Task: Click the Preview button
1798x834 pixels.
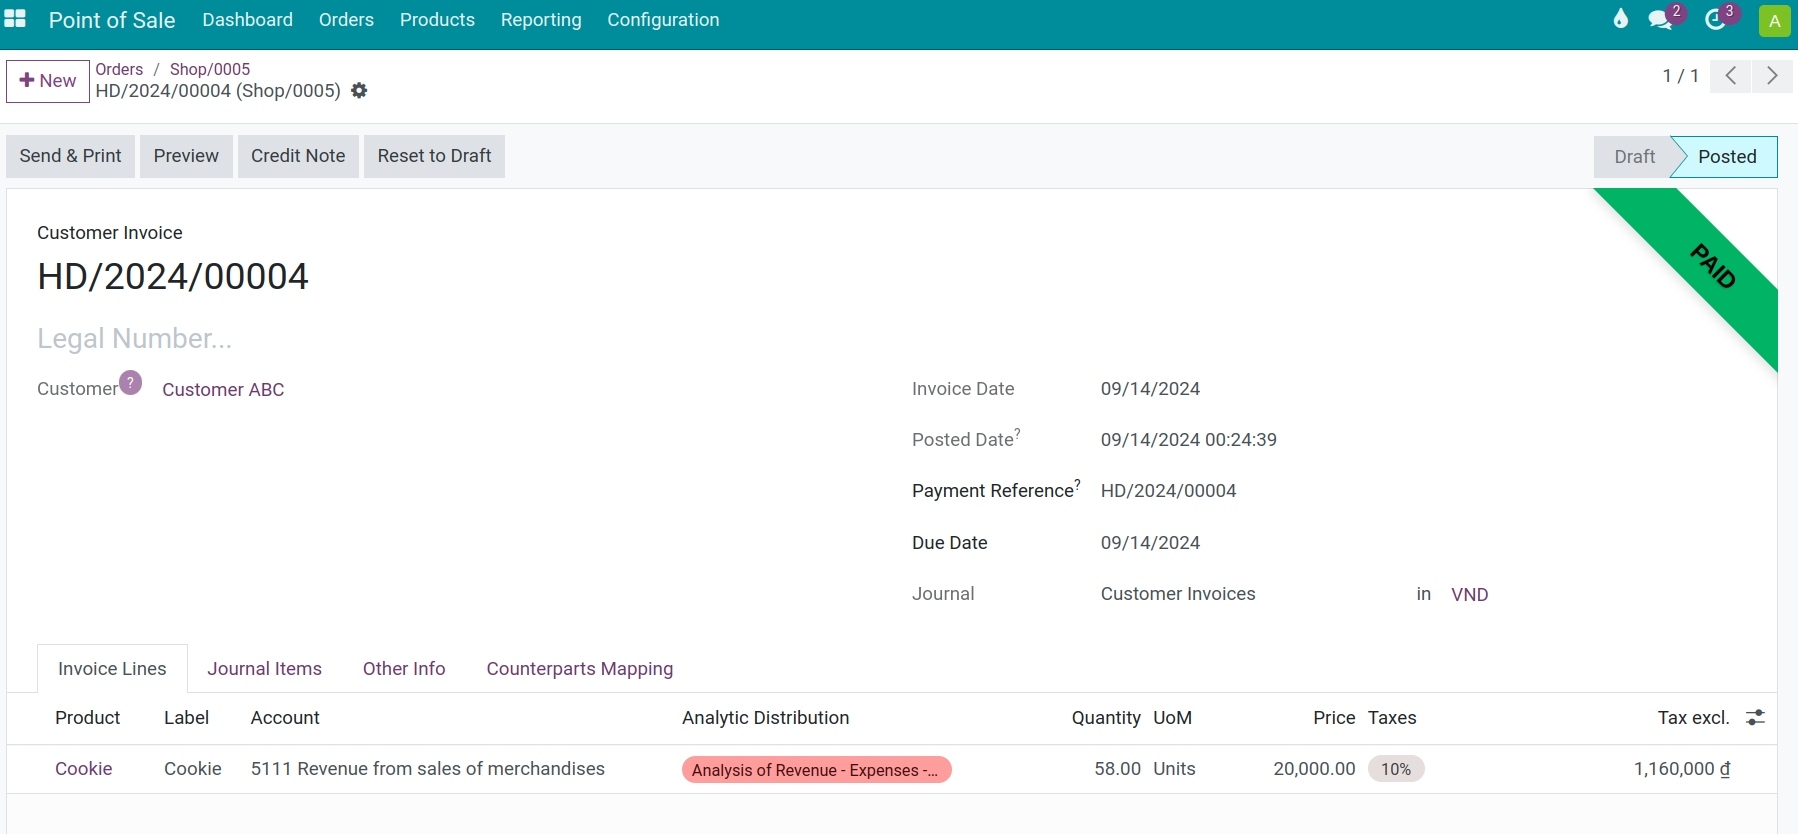Action: coord(186,156)
